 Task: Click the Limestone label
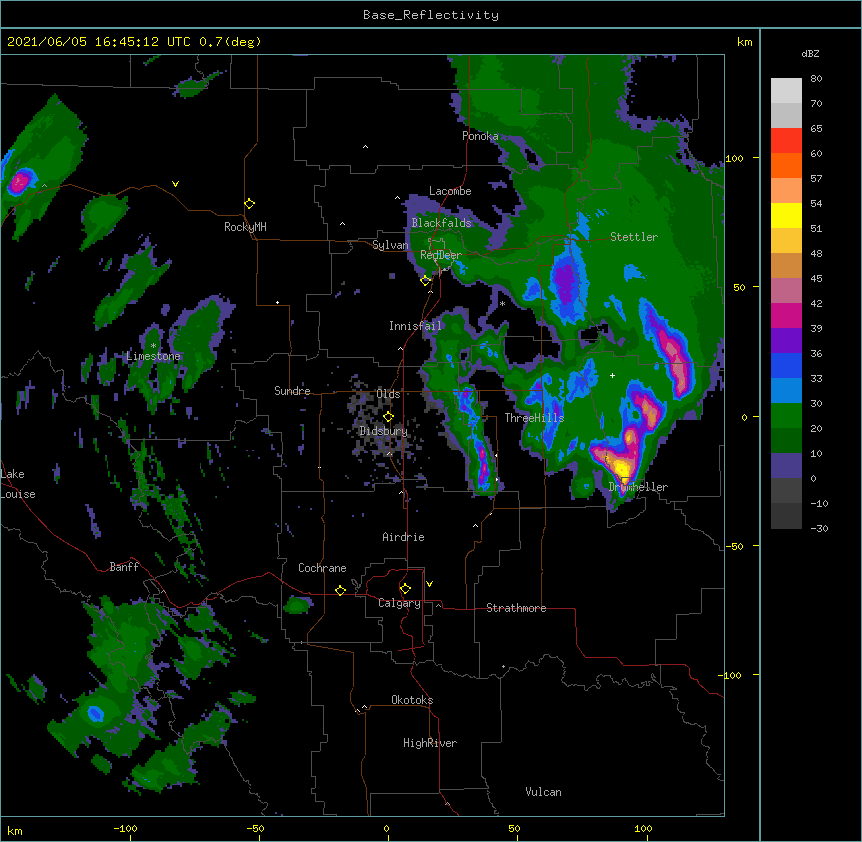coord(153,356)
